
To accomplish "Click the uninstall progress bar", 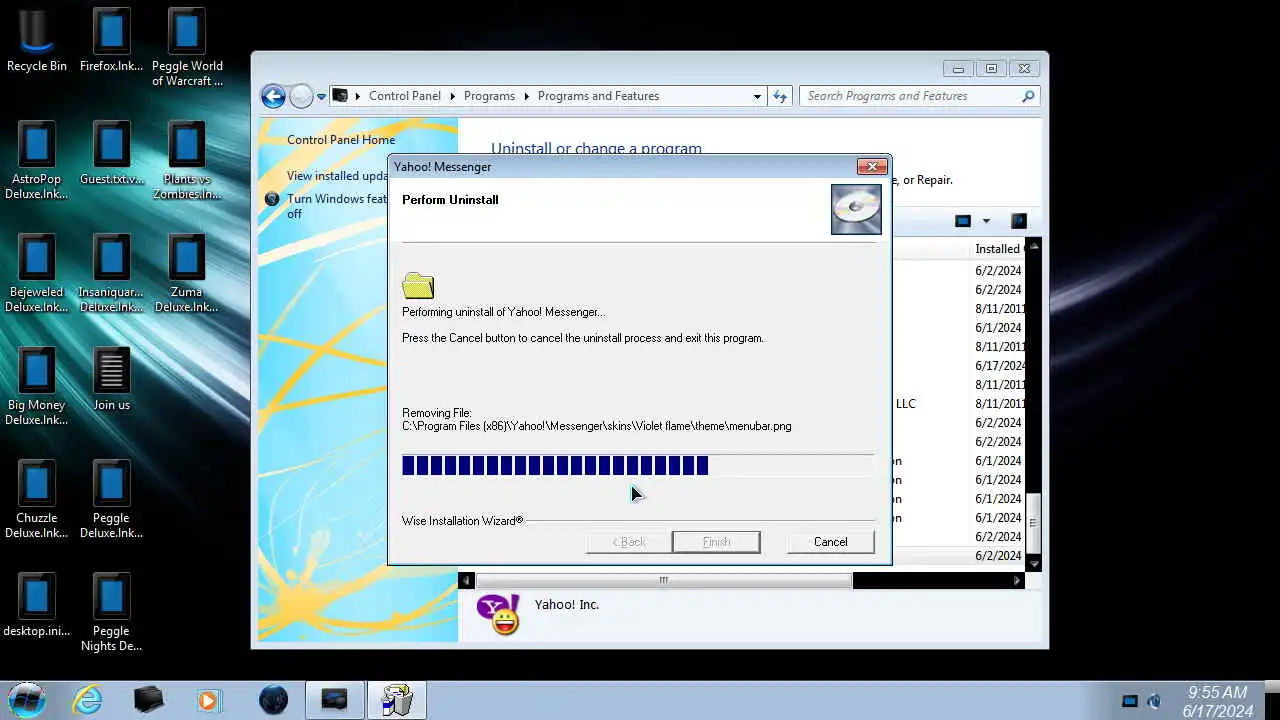I will tap(637, 465).
